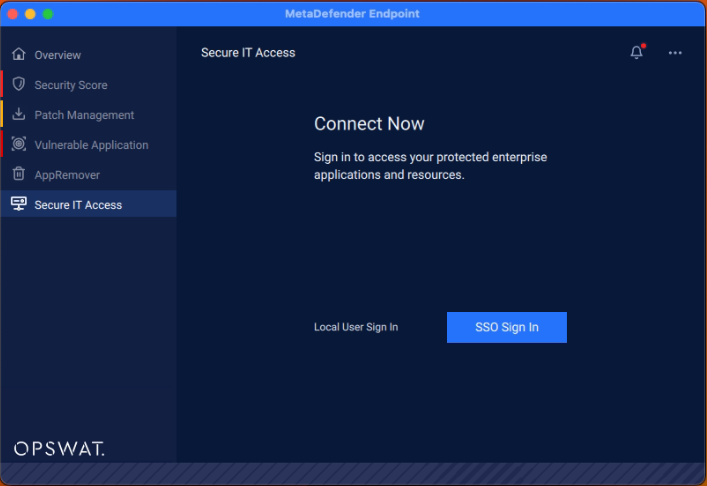The width and height of the screenshot is (707, 486).
Task: Open the Patch Management menu label
Action: coord(84,115)
